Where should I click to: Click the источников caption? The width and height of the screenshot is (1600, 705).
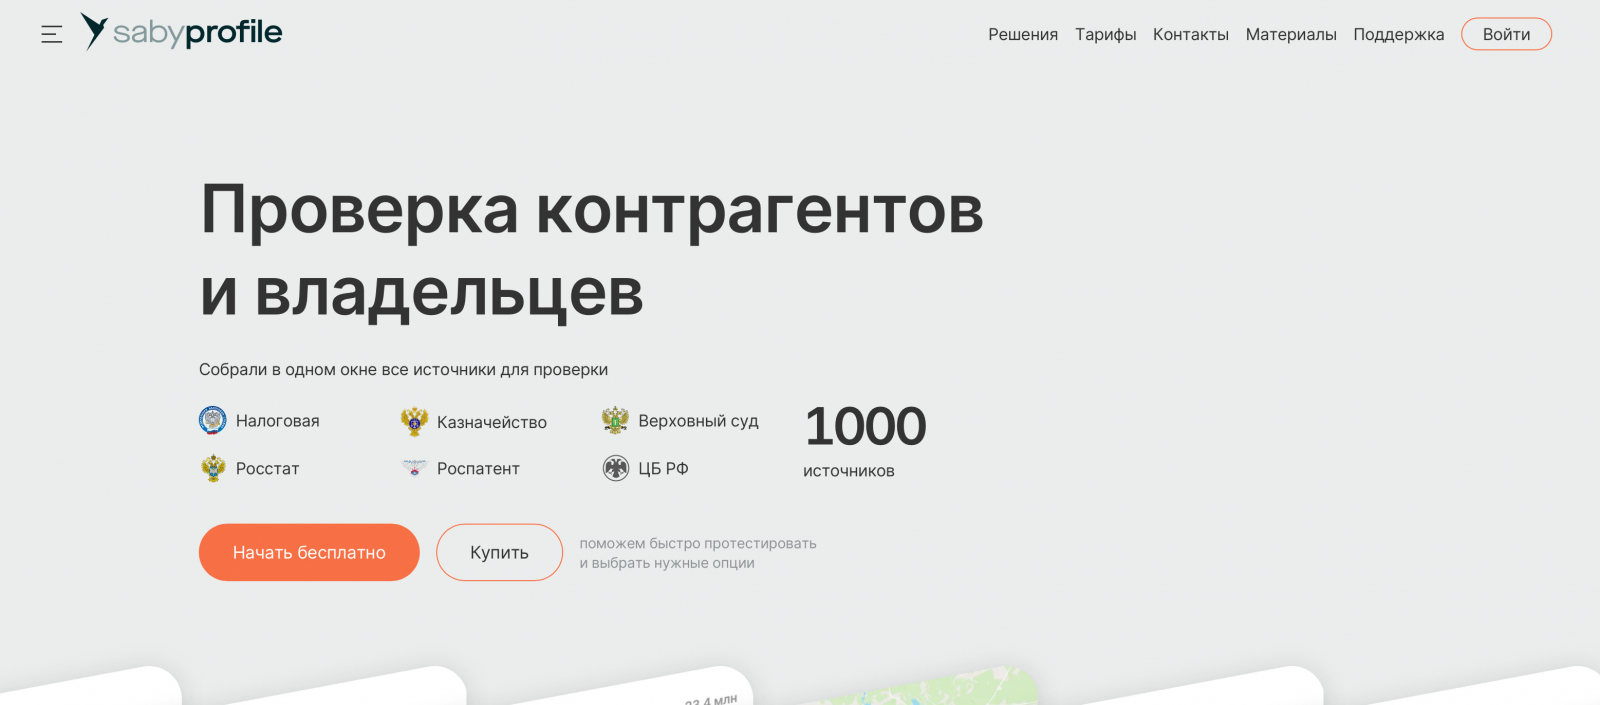coord(849,471)
